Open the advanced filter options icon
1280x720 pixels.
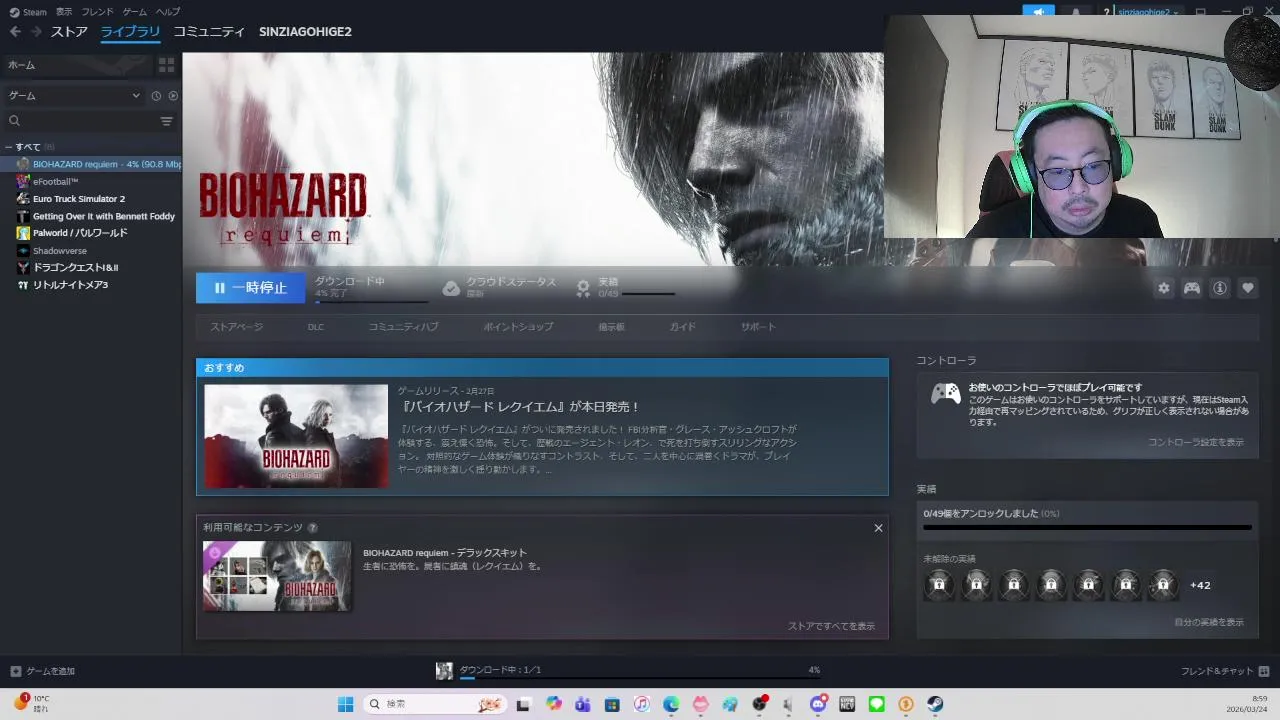(167, 121)
